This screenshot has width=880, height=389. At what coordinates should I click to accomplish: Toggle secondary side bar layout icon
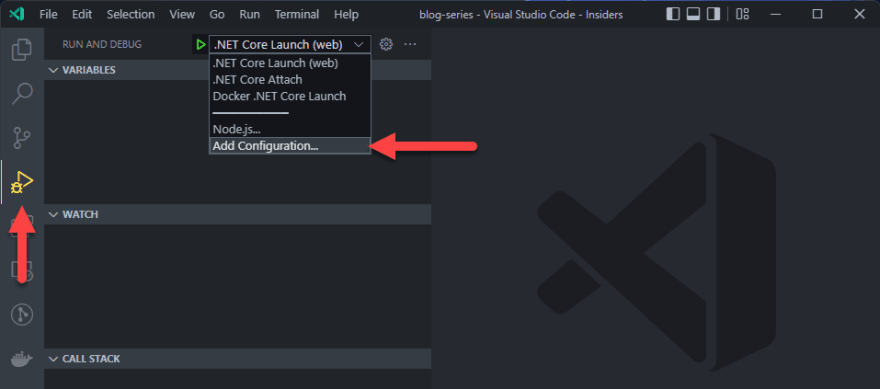point(713,14)
